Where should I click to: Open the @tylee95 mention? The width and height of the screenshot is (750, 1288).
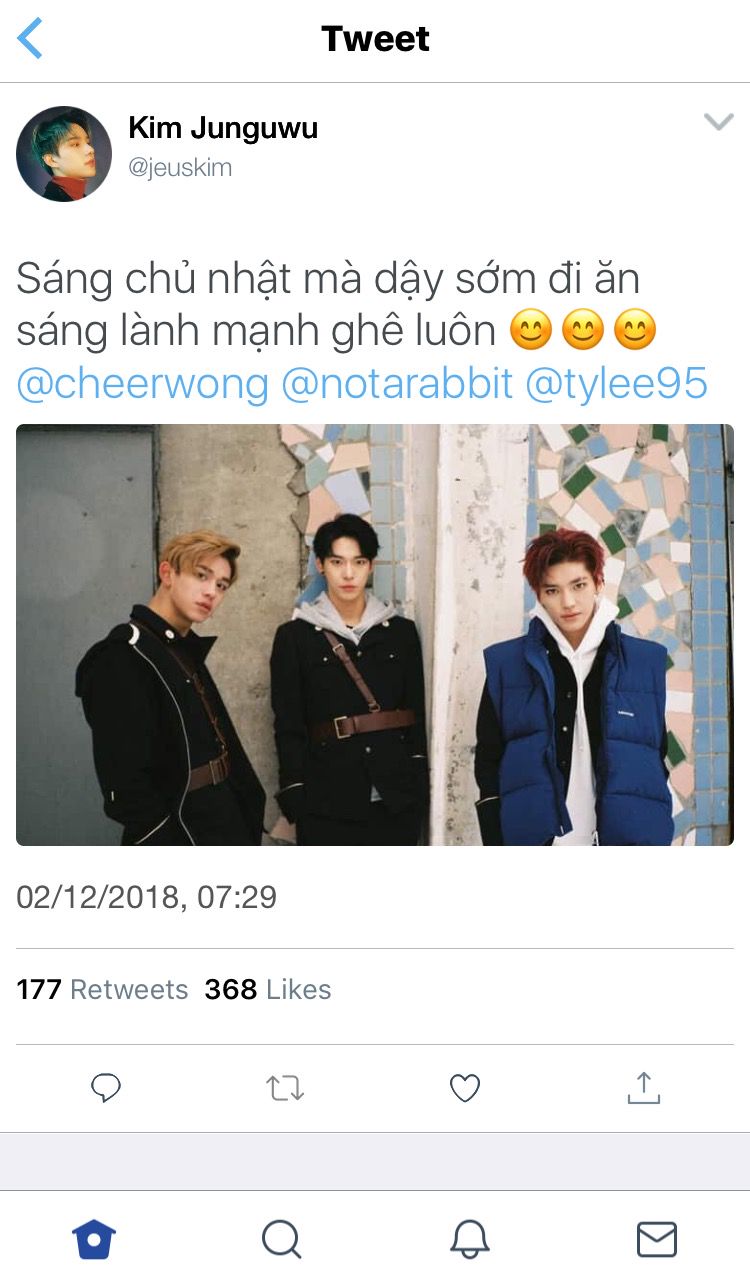[617, 384]
